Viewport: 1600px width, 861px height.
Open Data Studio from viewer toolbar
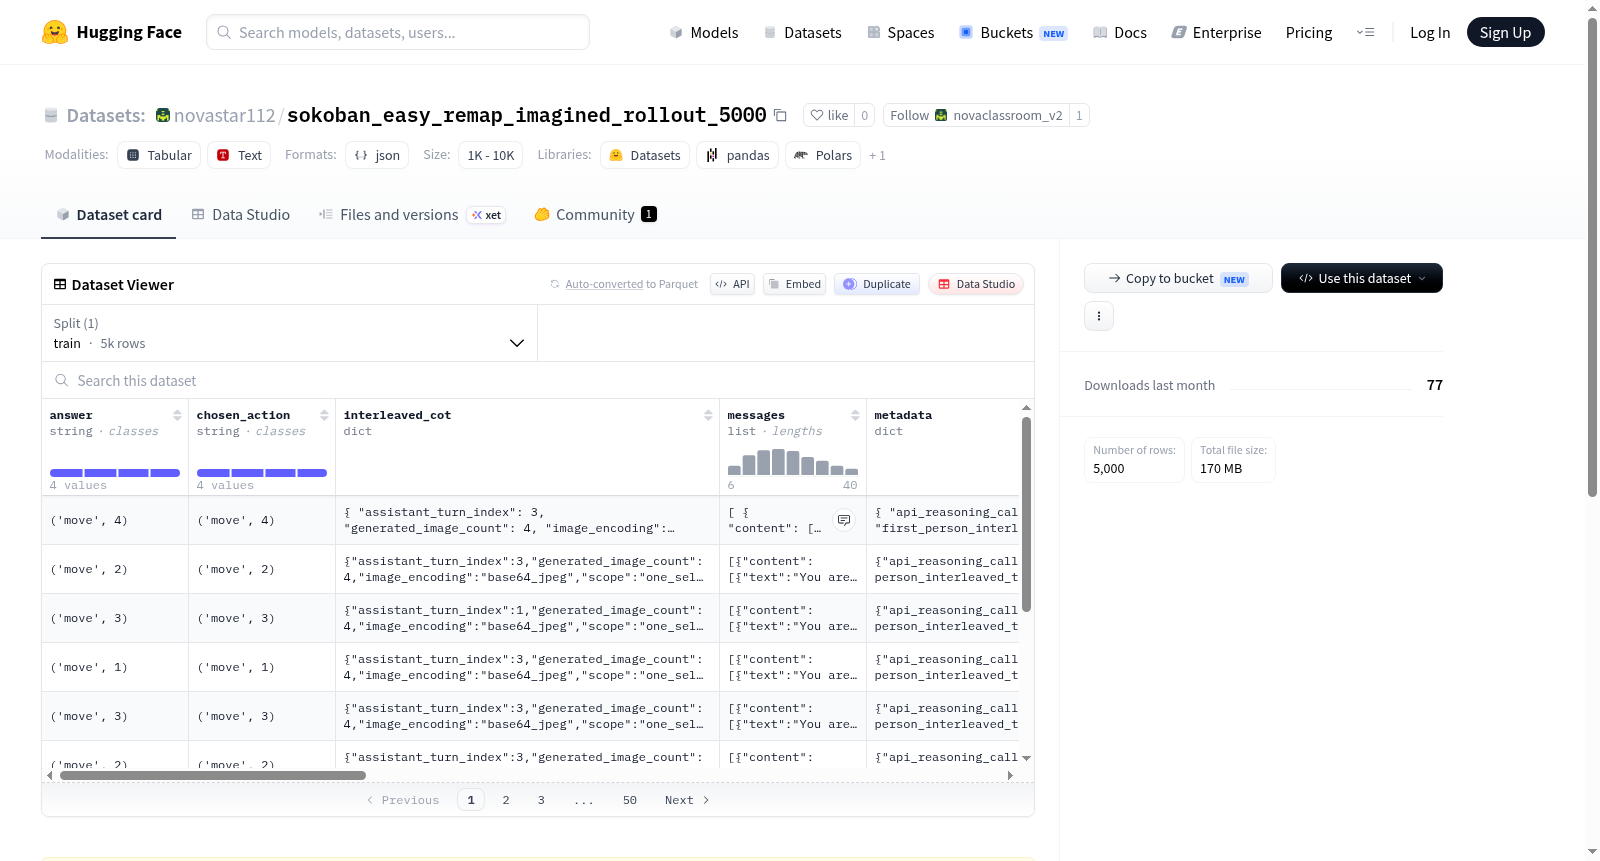pyautogui.click(x=976, y=284)
